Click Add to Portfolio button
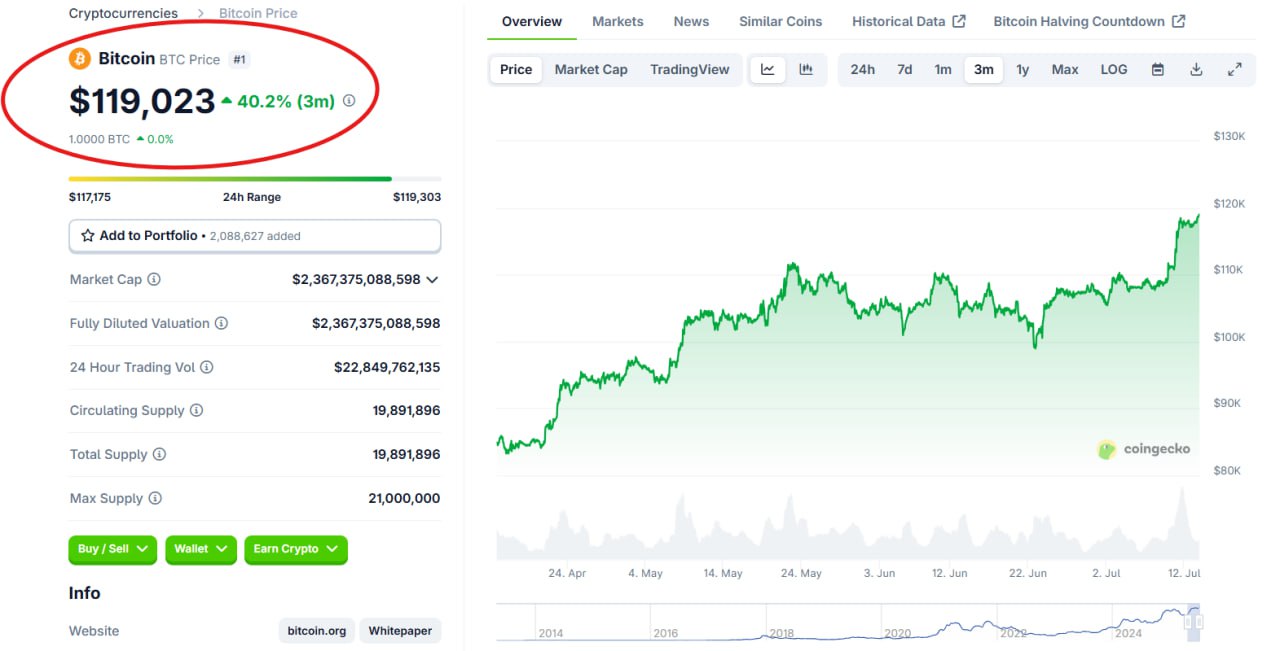This screenshot has width=1280, height=651. click(x=254, y=236)
